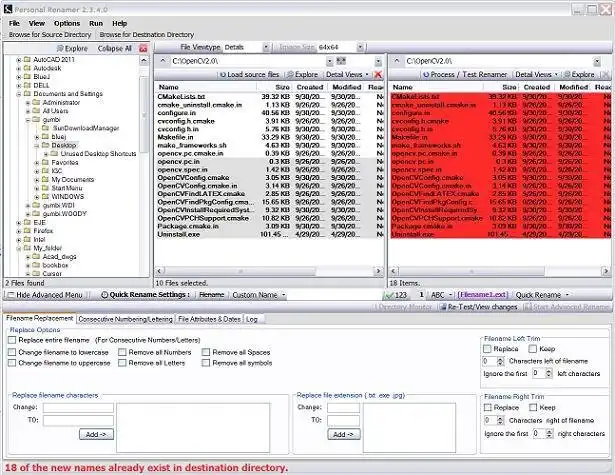Open the File menu
The image size is (615, 475).
tap(14, 24)
